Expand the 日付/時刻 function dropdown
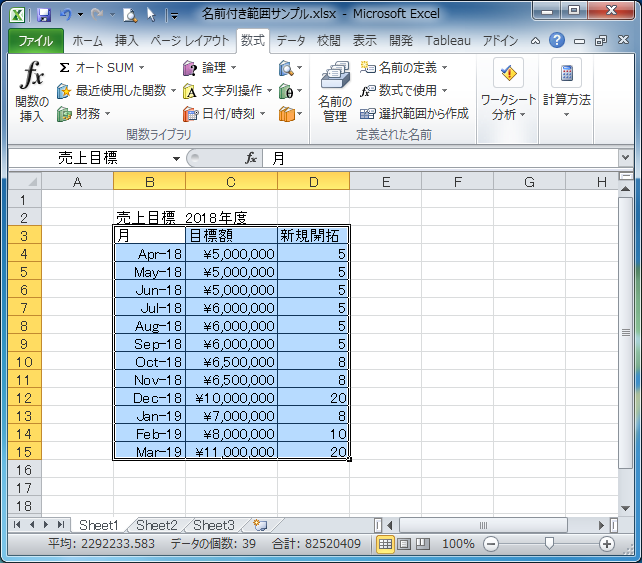 pyautogui.click(x=261, y=114)
